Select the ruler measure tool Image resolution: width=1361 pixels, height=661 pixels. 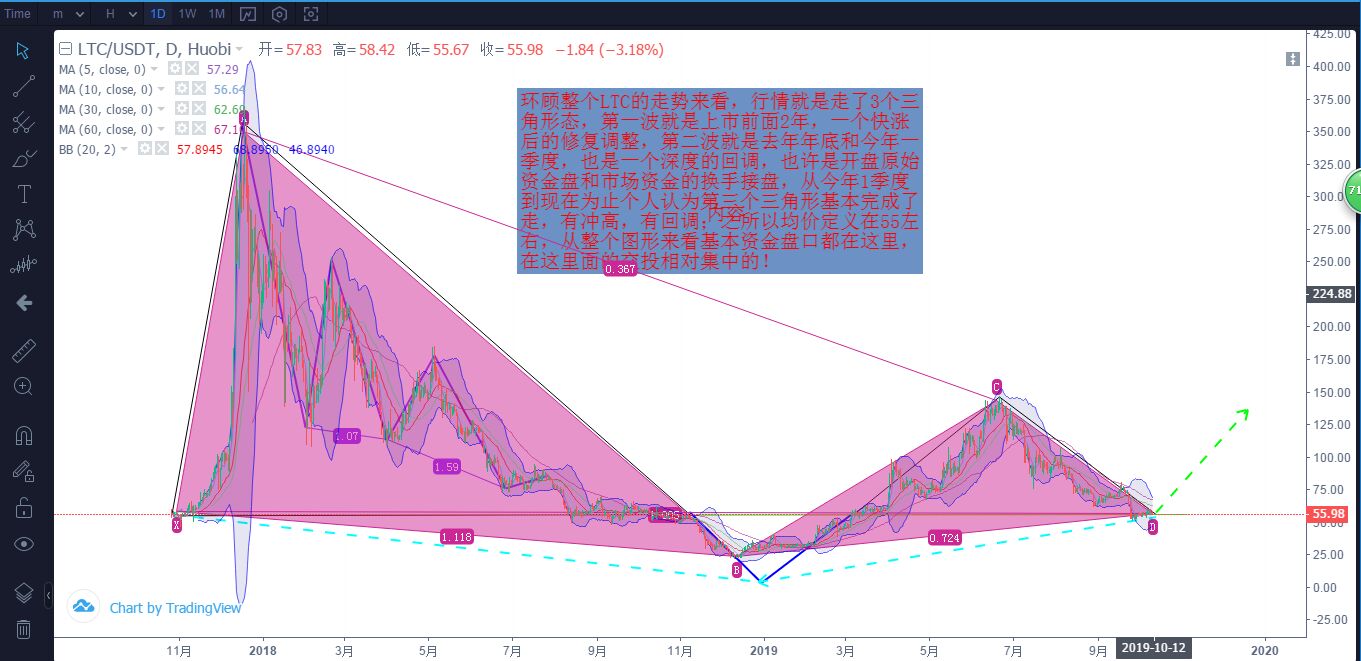click(x=23, y=351)
